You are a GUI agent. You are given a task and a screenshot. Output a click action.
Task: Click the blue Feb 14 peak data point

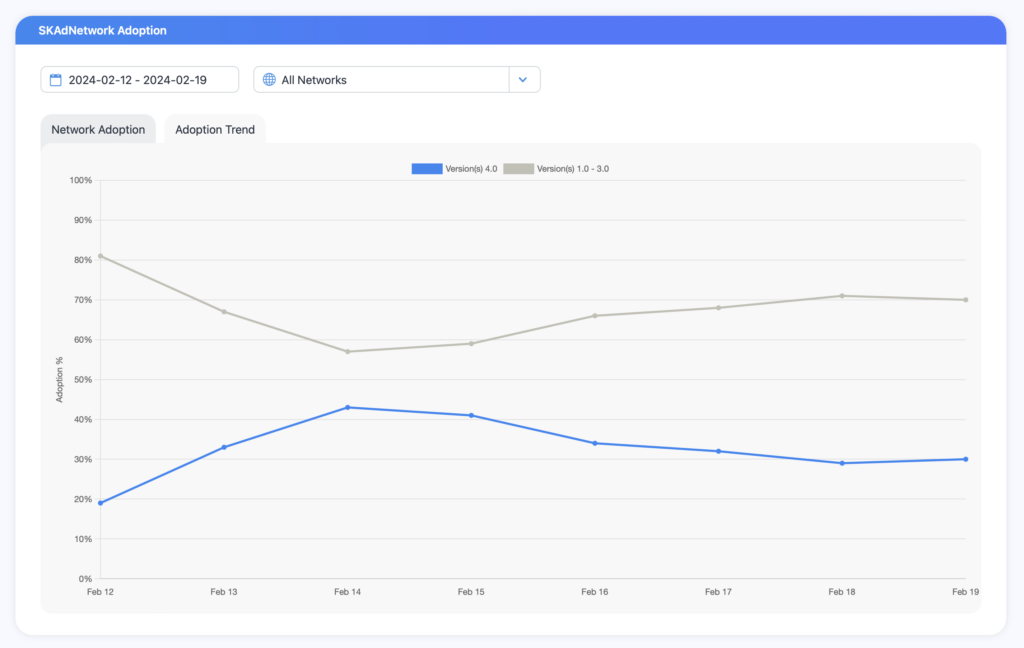(347, 408)
